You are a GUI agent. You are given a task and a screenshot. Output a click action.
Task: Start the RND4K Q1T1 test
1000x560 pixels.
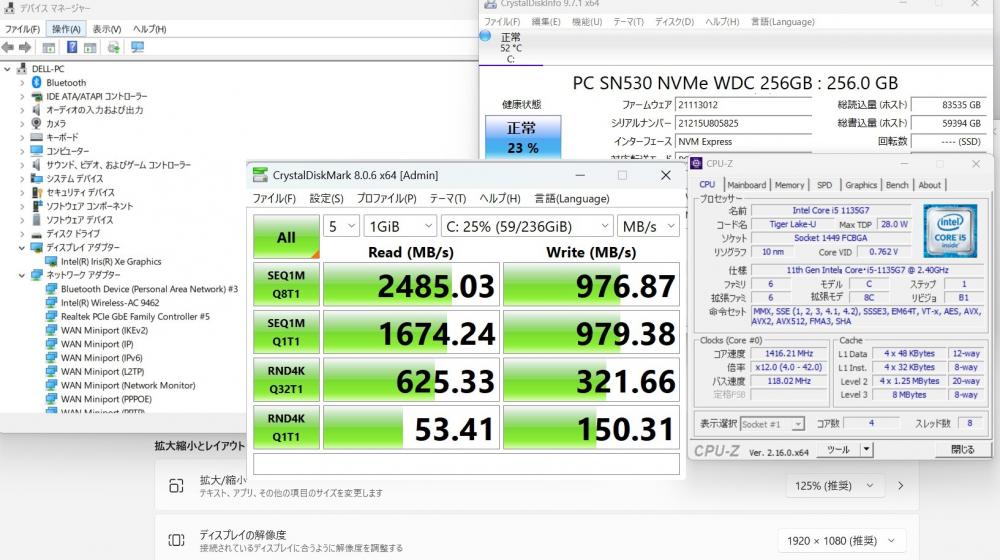coord(286,427)
